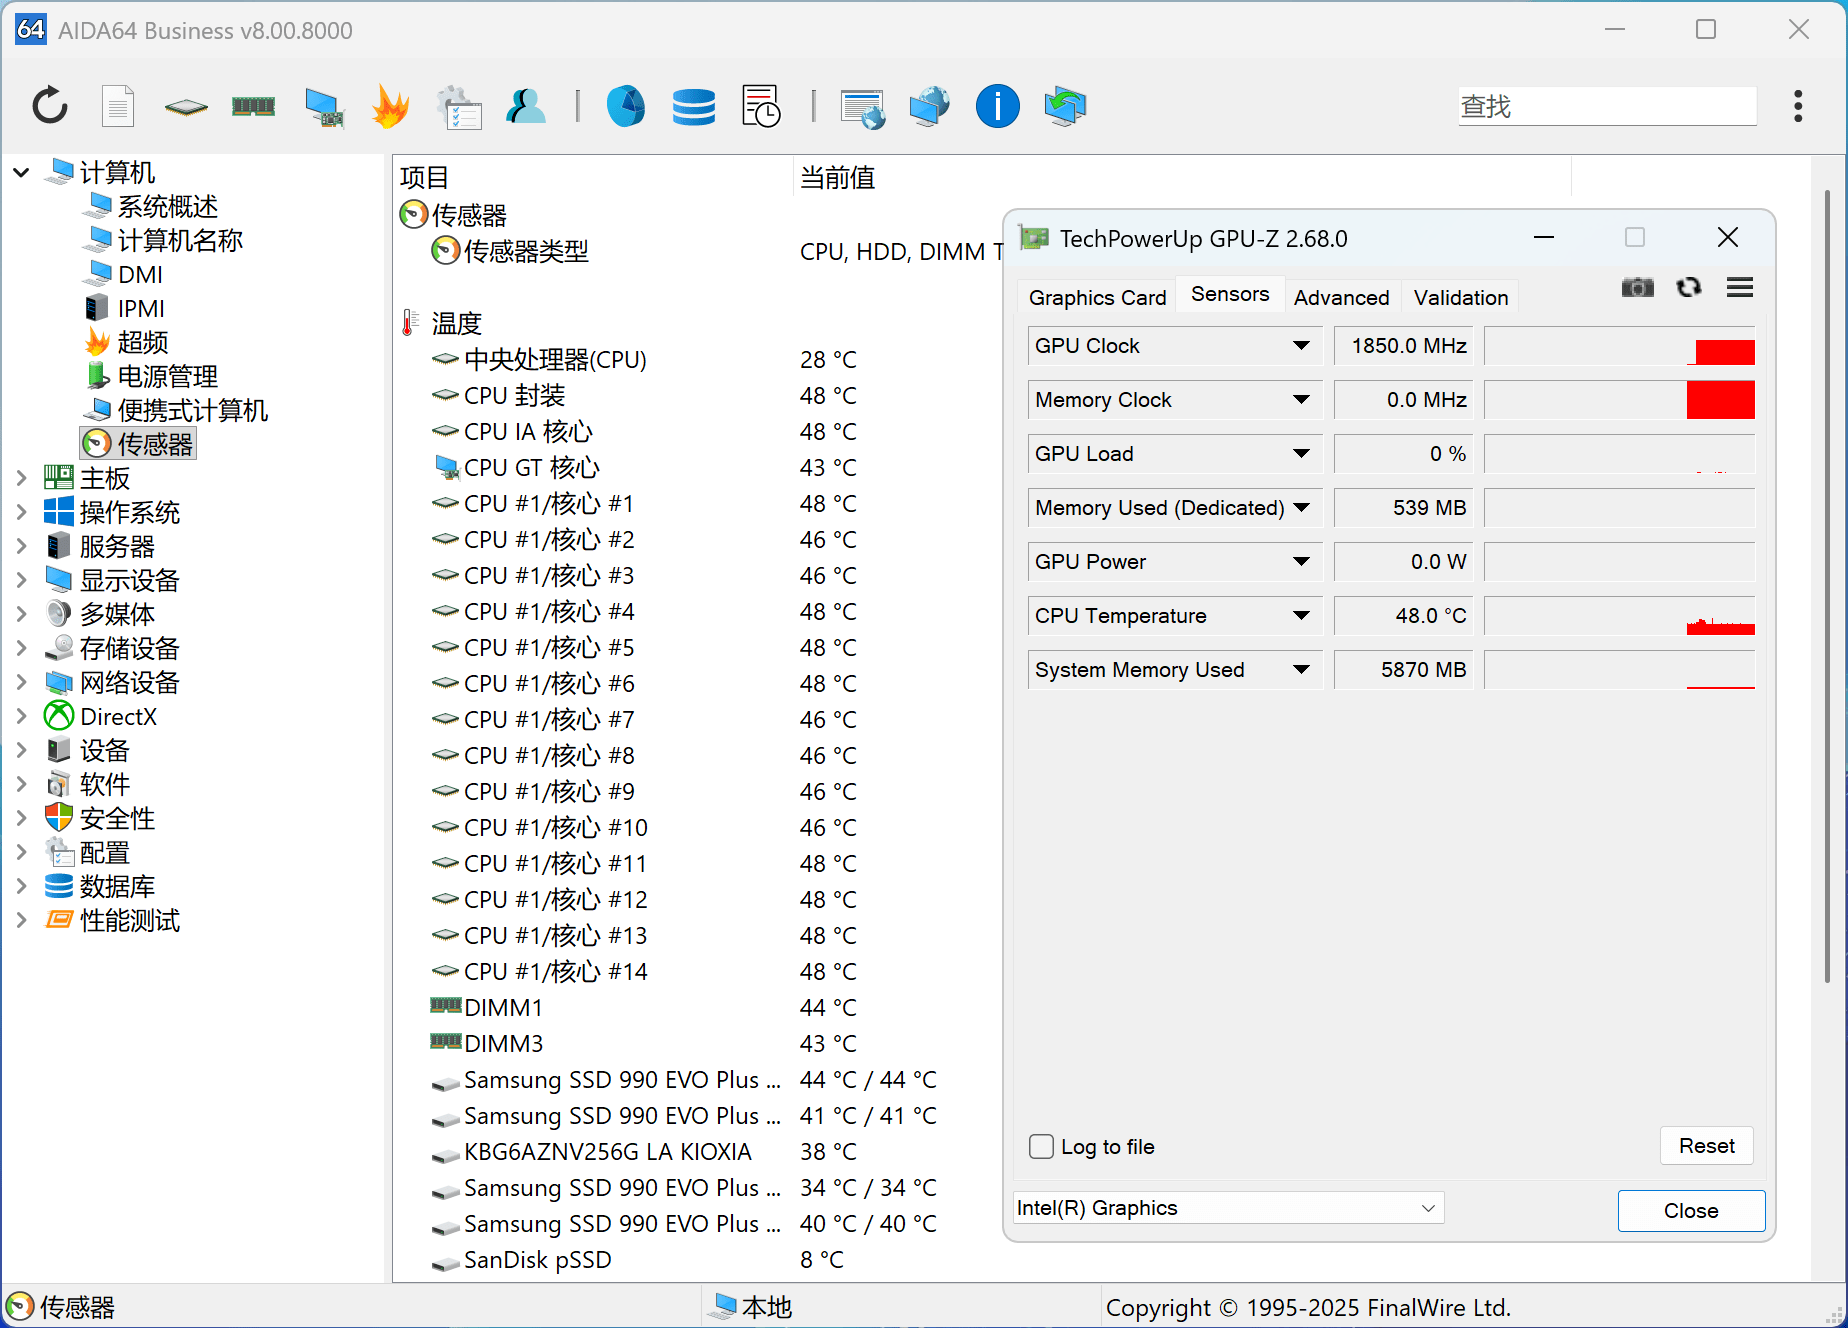Open the report page icon in toolbar
Viewport: 1848px width, 1328px height.
118,106
